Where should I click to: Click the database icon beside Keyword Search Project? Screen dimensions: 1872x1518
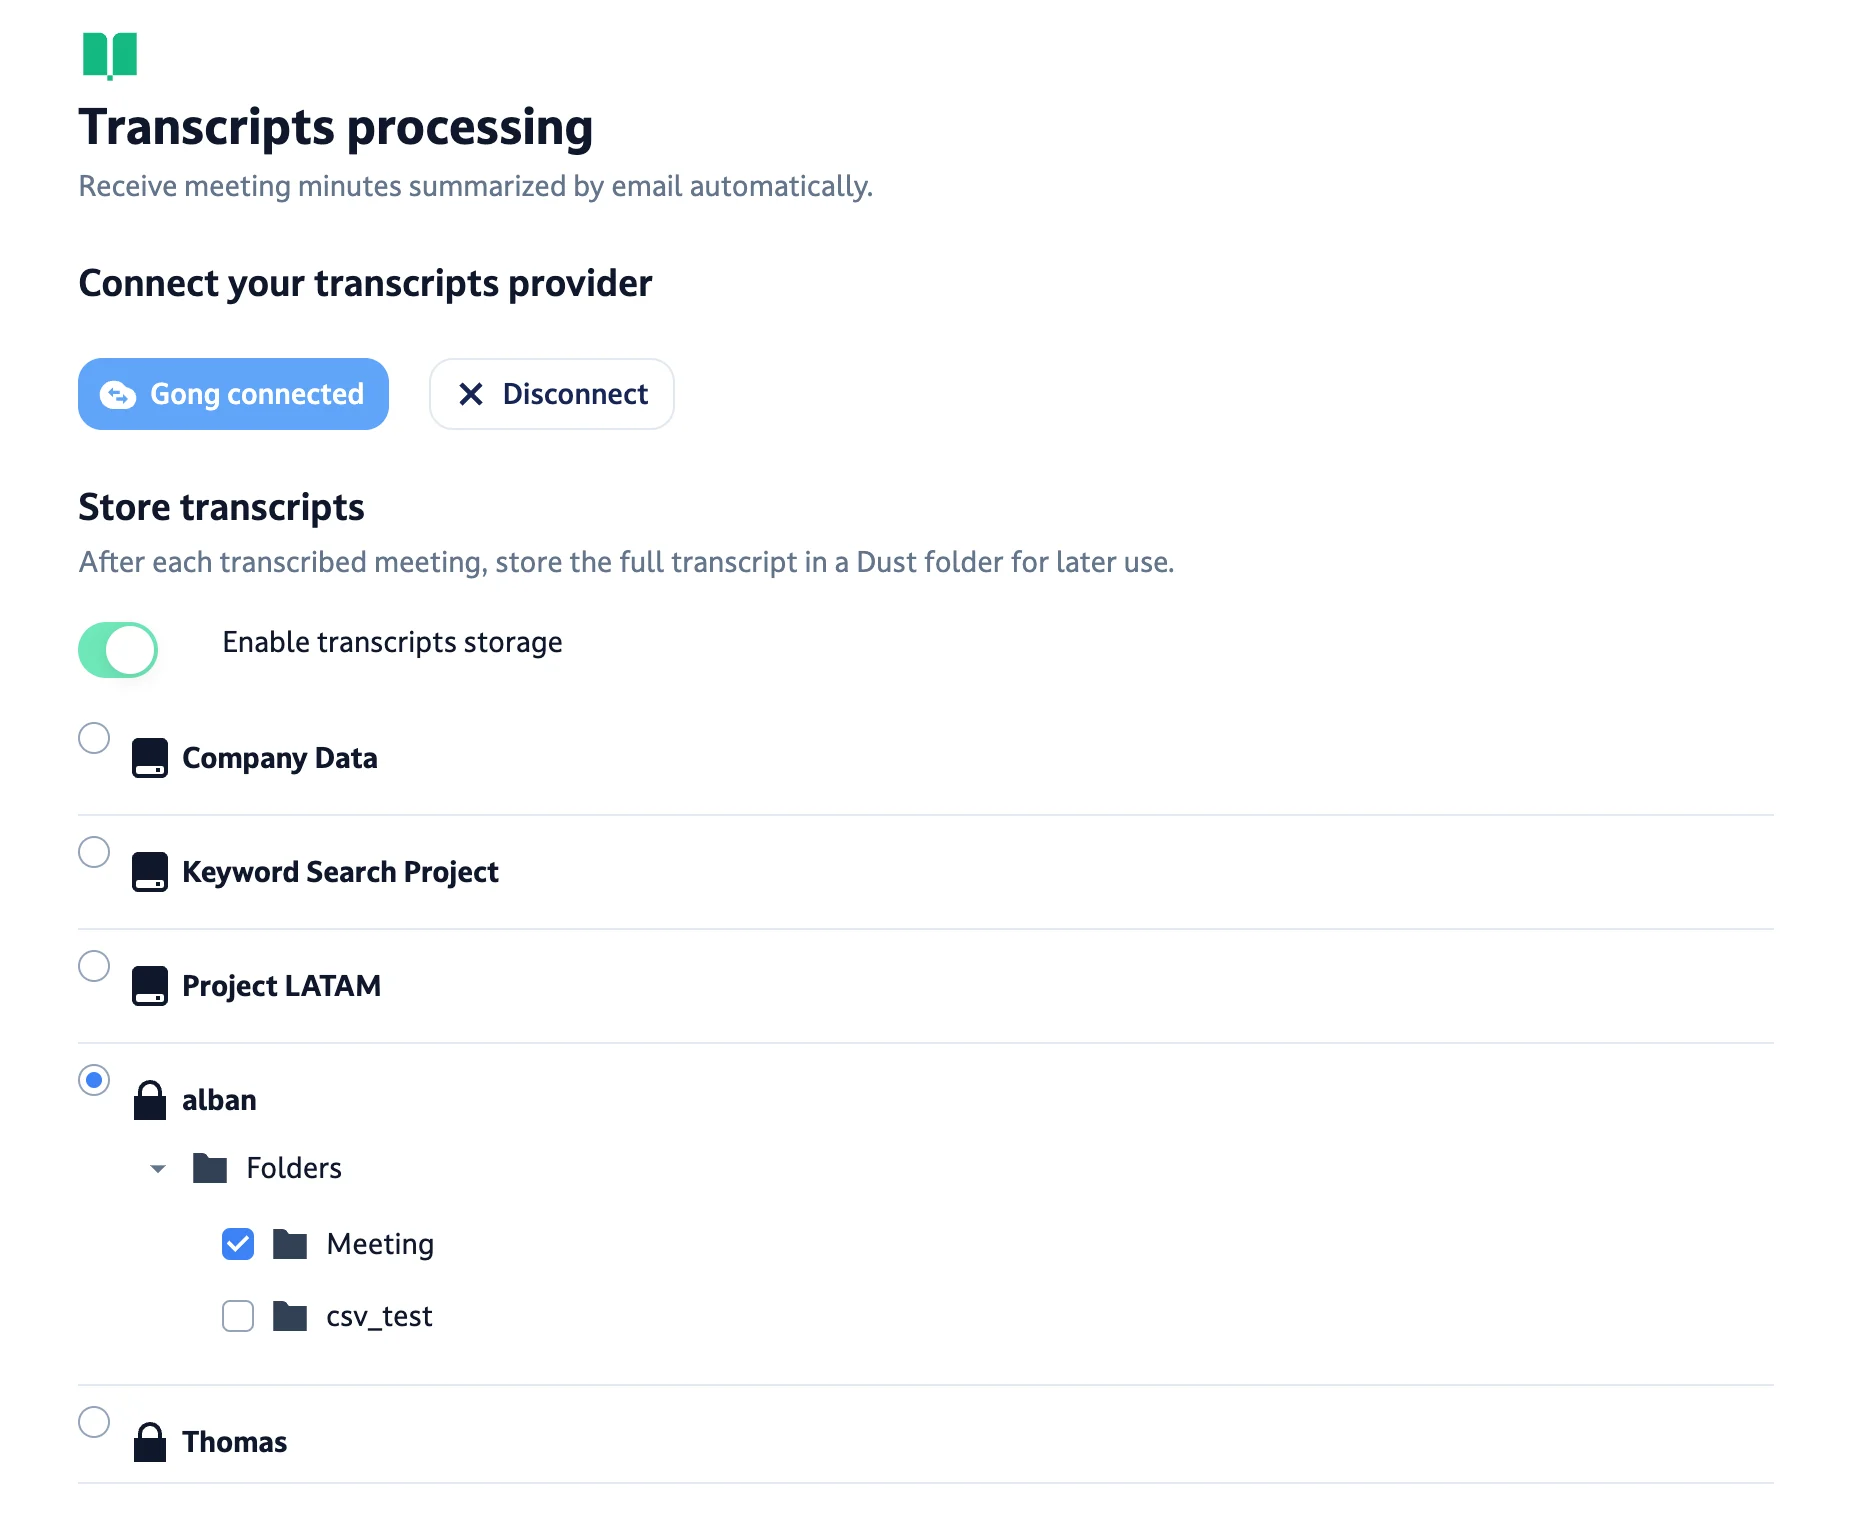150,871
